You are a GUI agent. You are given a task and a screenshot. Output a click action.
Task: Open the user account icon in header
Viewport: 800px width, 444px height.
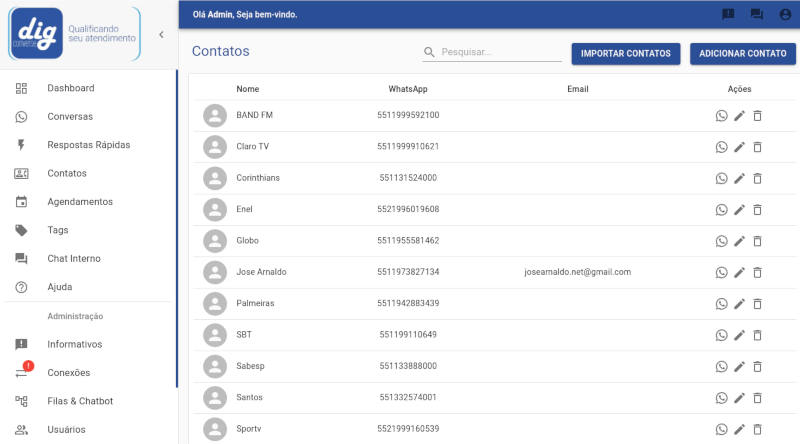[x=785, y=14]
